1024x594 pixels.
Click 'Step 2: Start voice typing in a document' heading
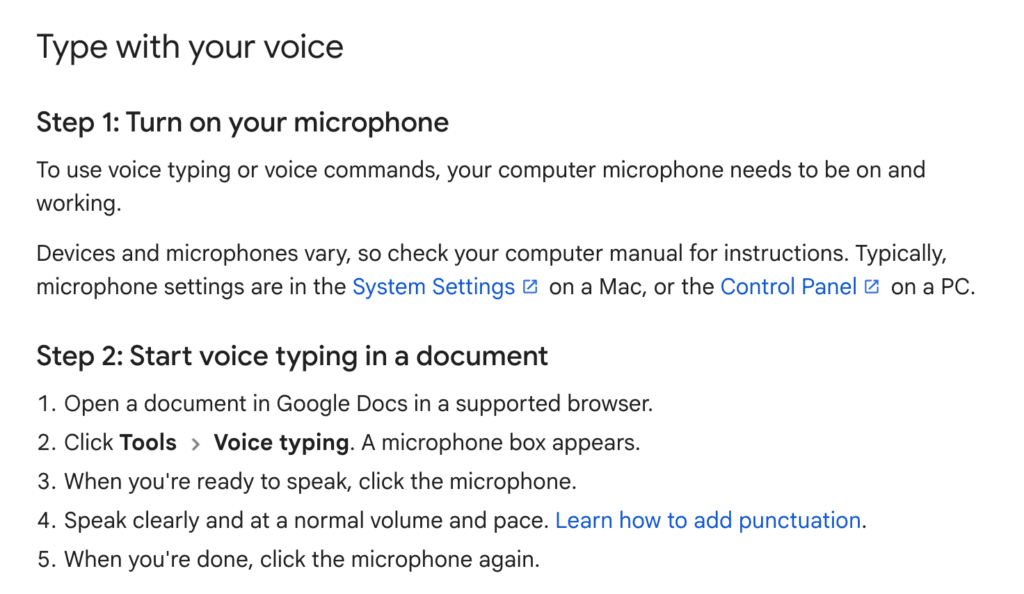[x=292, y=356]
